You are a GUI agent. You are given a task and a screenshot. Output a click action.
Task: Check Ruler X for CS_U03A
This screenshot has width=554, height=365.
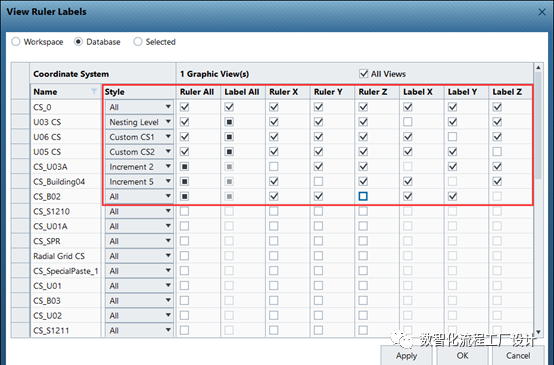274,166
